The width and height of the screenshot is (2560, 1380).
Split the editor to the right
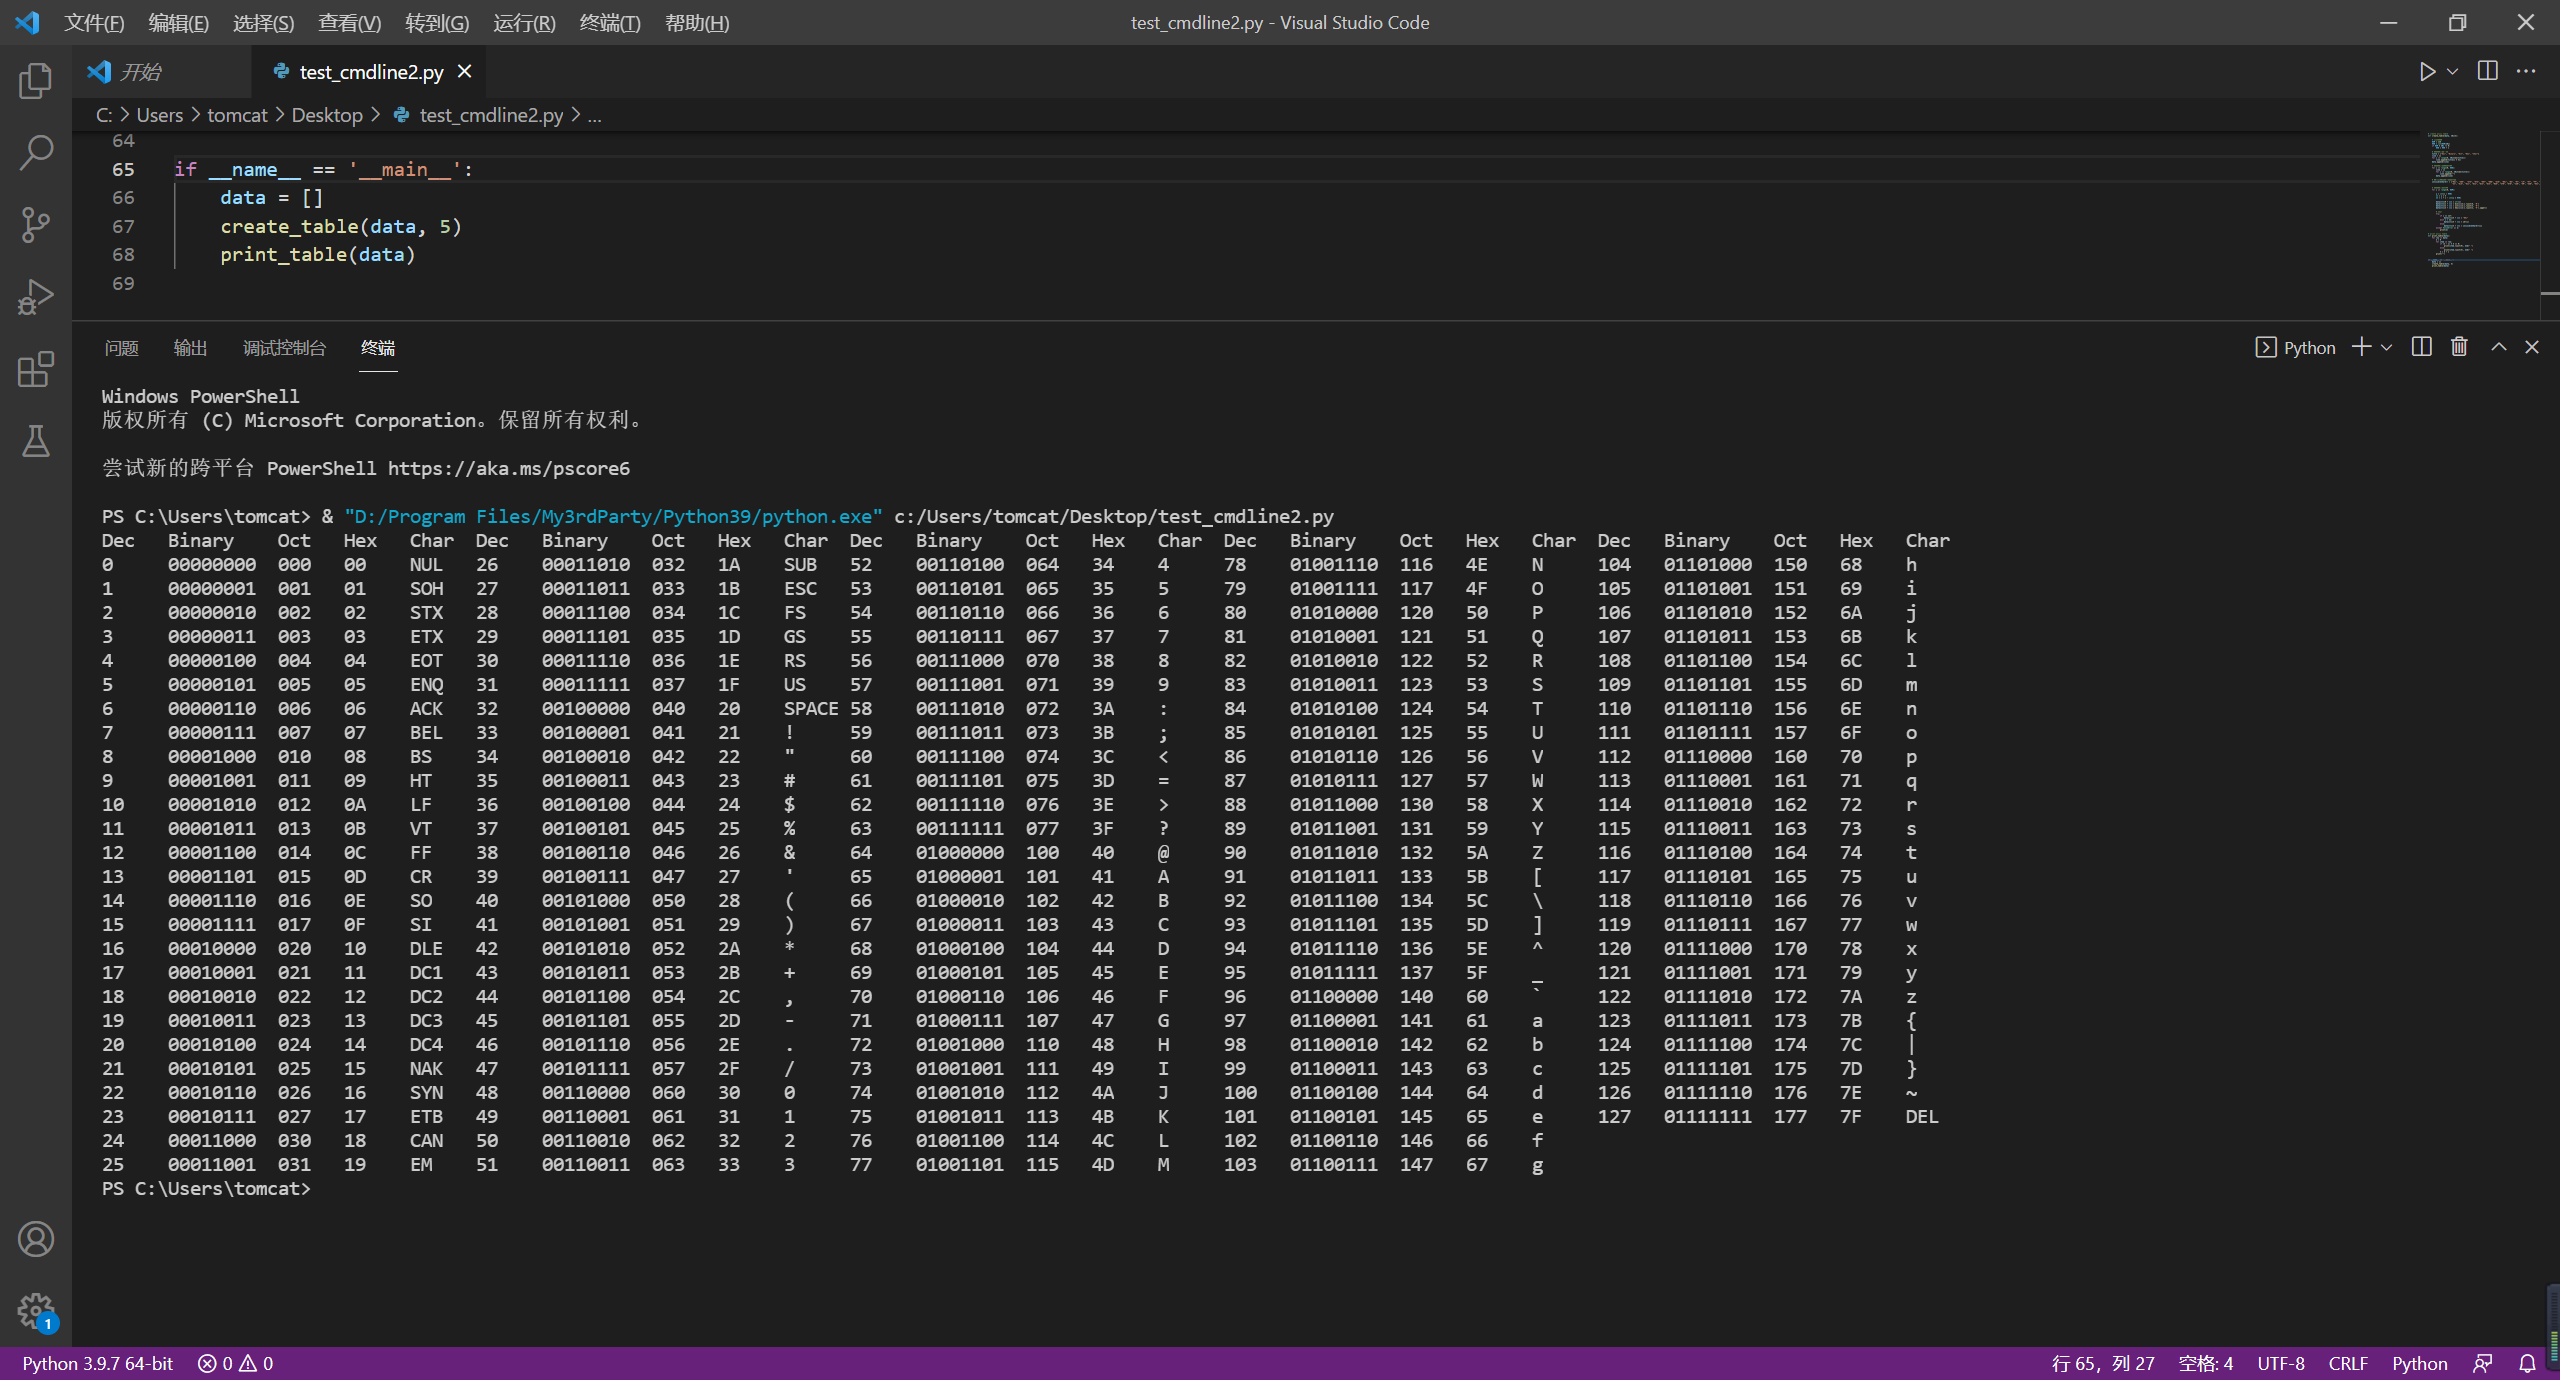[x=2488, y=72]
